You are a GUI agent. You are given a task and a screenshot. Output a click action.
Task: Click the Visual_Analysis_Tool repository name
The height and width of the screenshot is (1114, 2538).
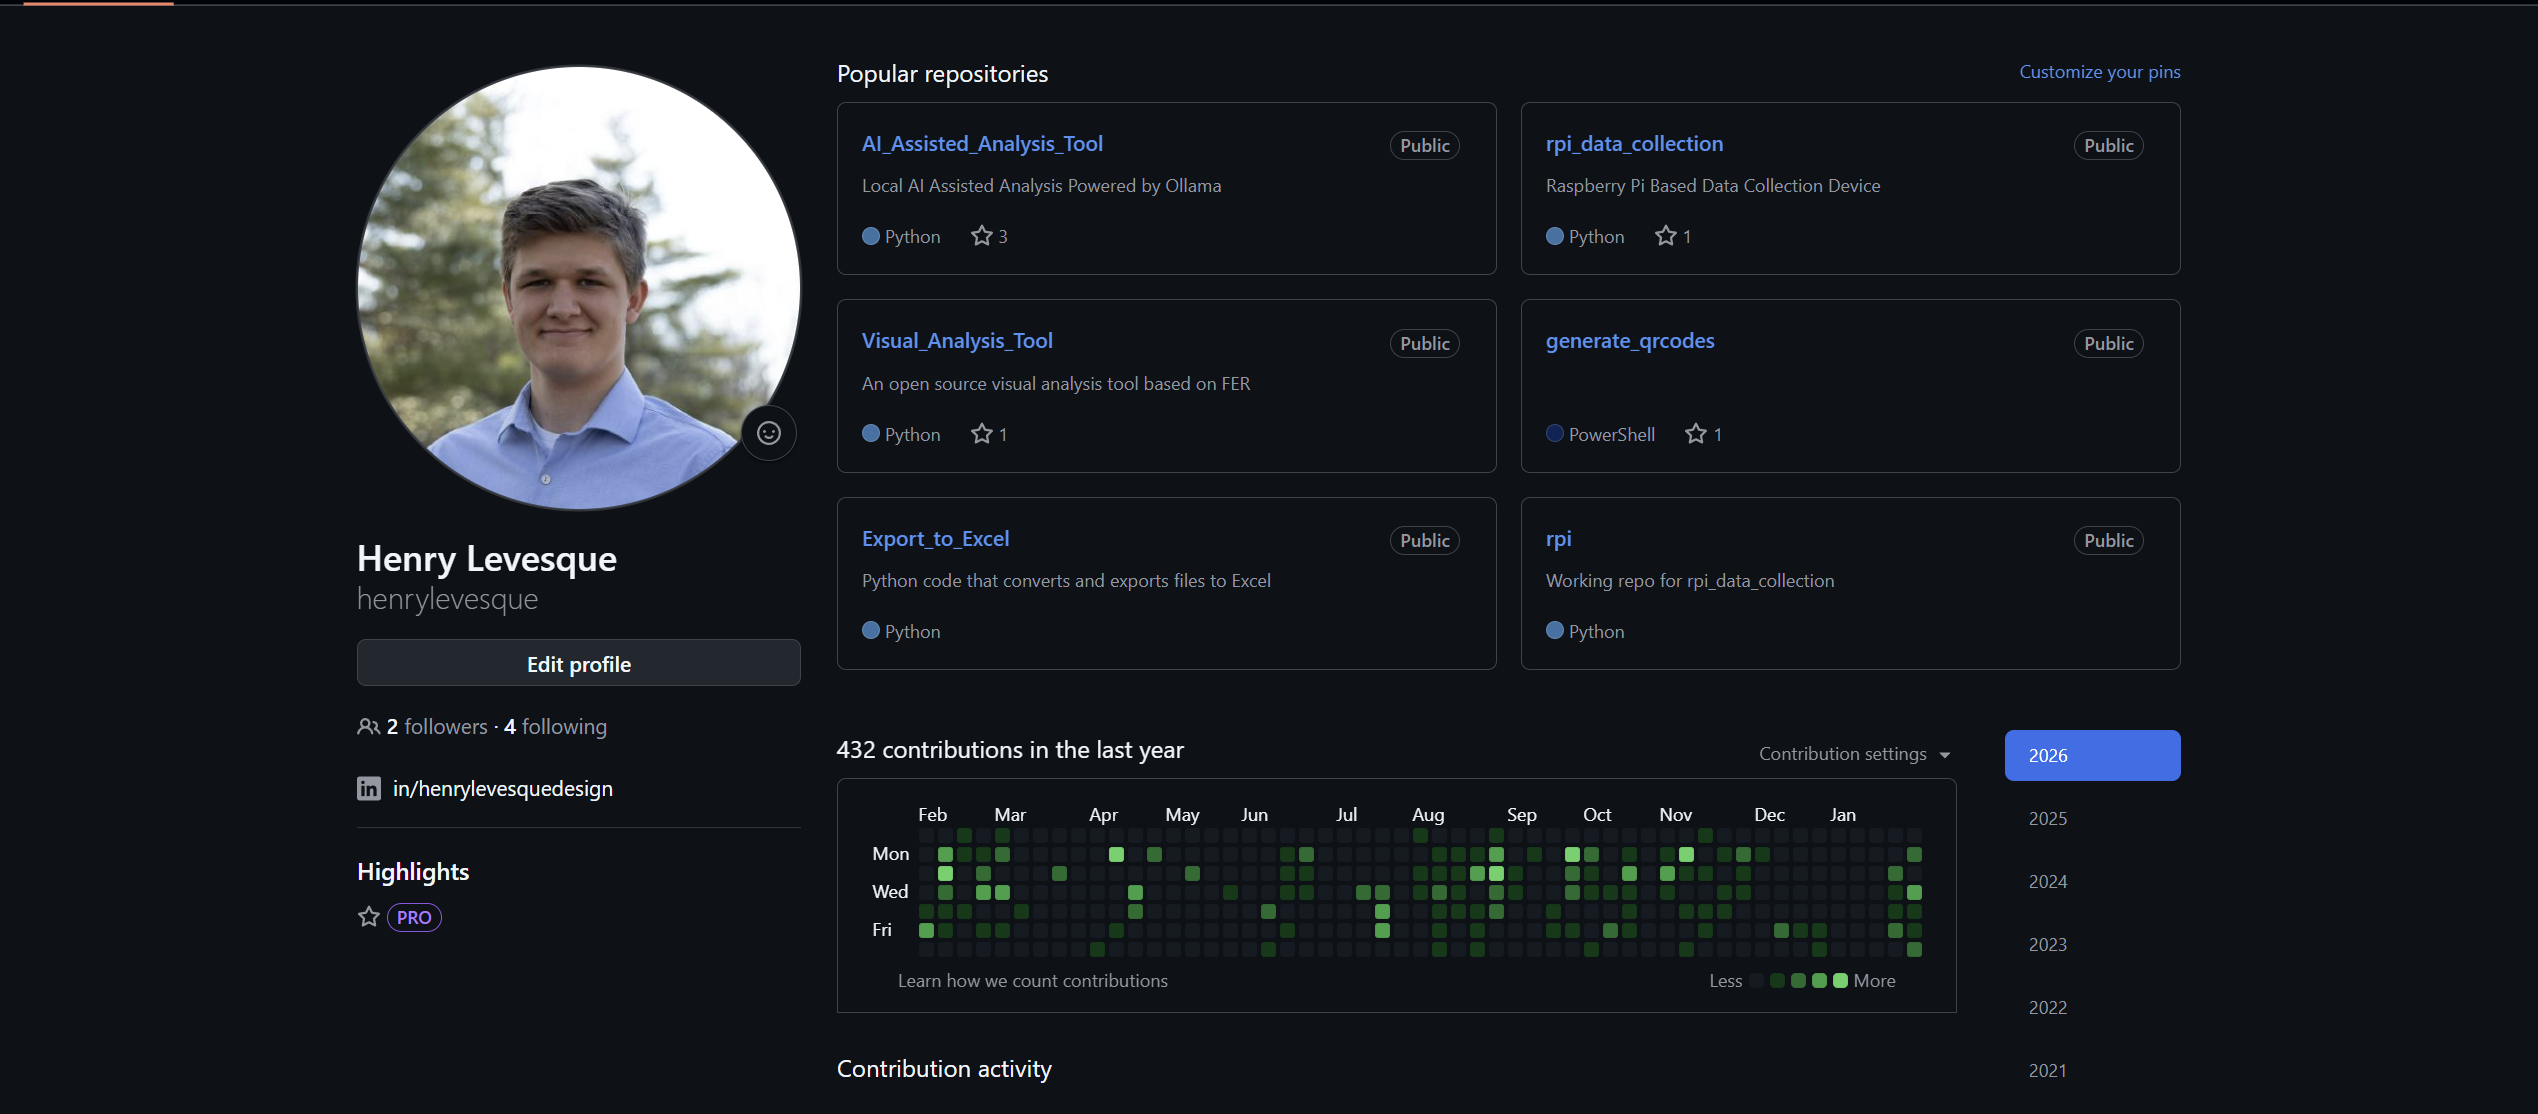957,340
